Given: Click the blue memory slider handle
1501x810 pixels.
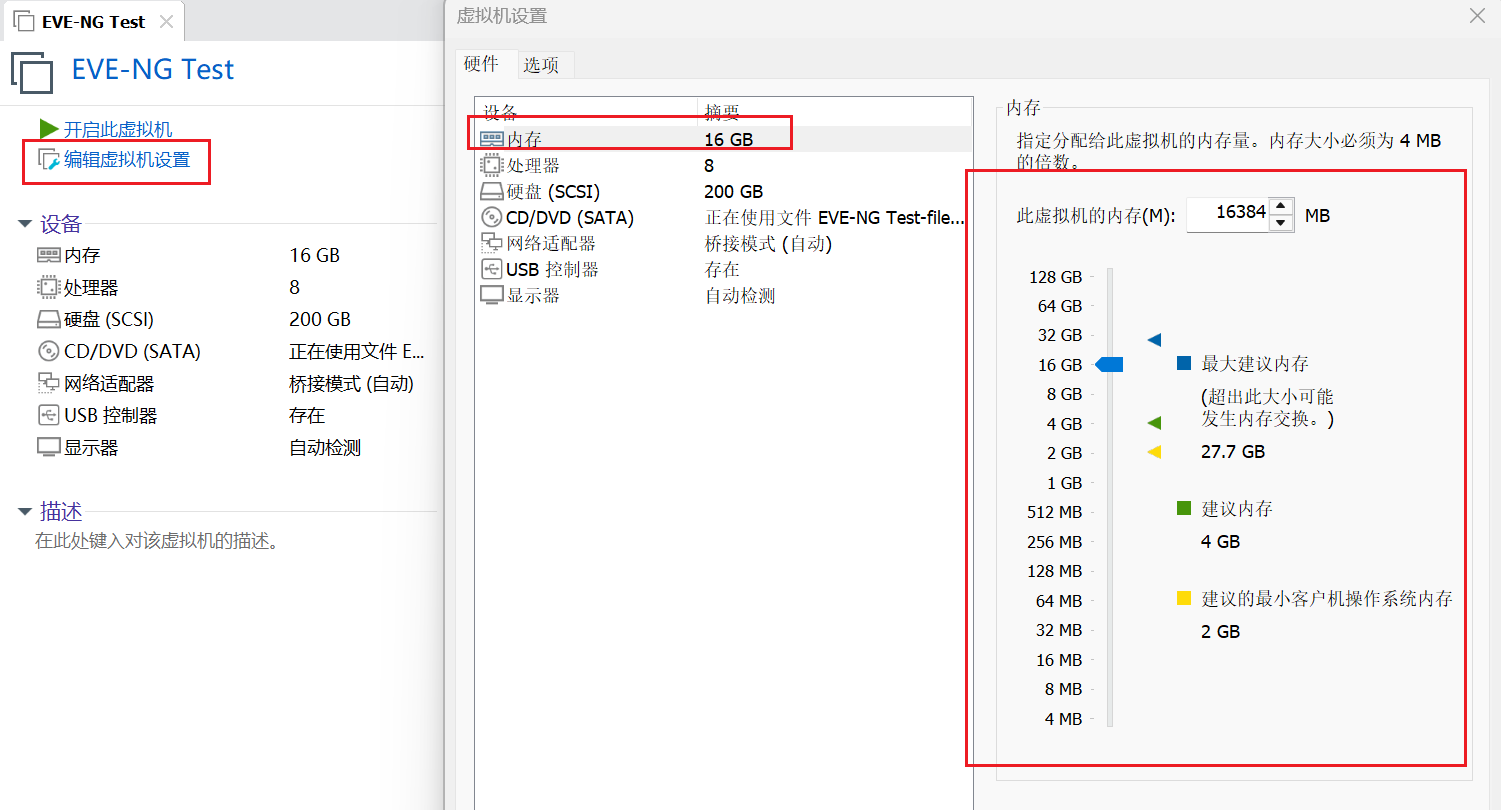Looking at the screenshot, I should pos(1110,365).
